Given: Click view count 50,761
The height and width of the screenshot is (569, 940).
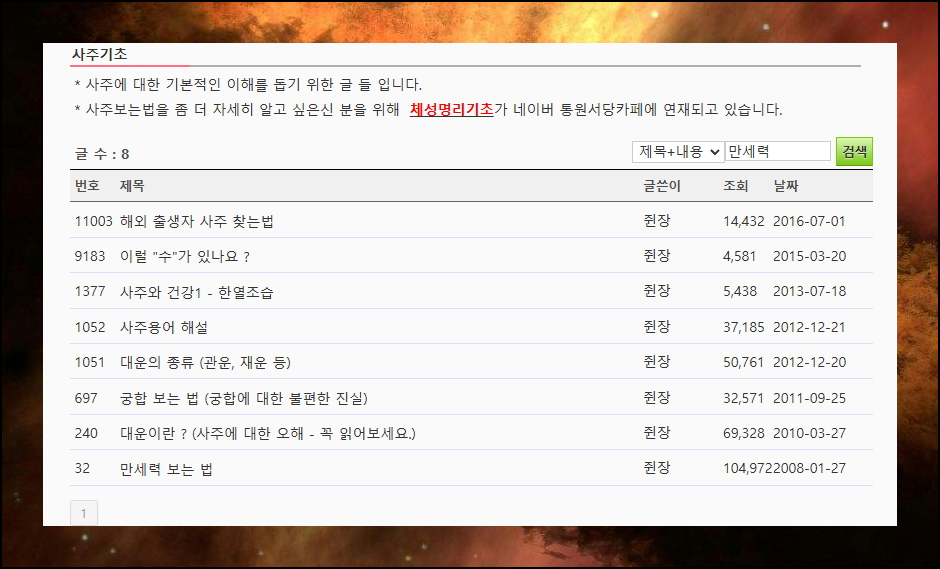Looking at the screenshot, I should click(x=743, y=362).
